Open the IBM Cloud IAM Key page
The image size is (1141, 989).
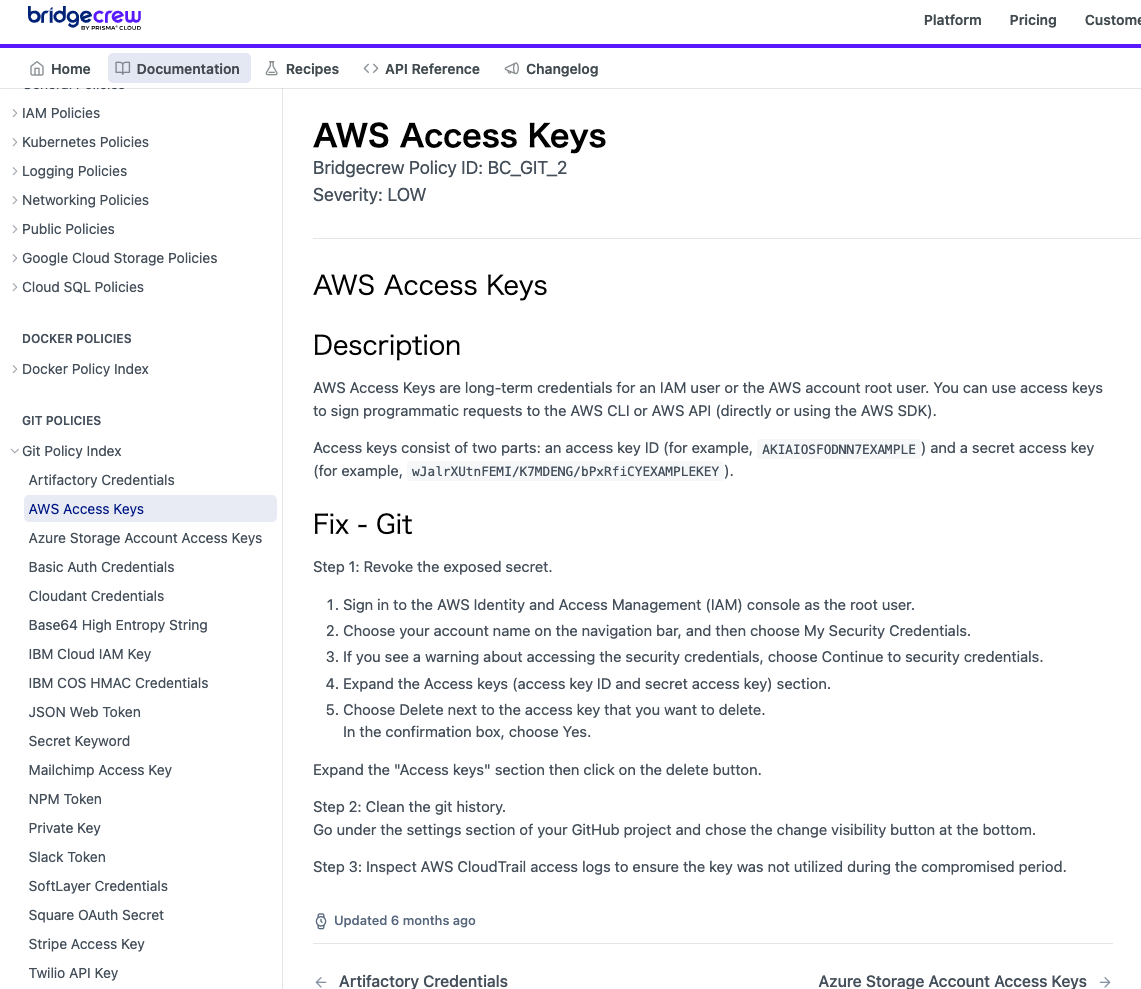pyautogui.click(x=90, y=655)
